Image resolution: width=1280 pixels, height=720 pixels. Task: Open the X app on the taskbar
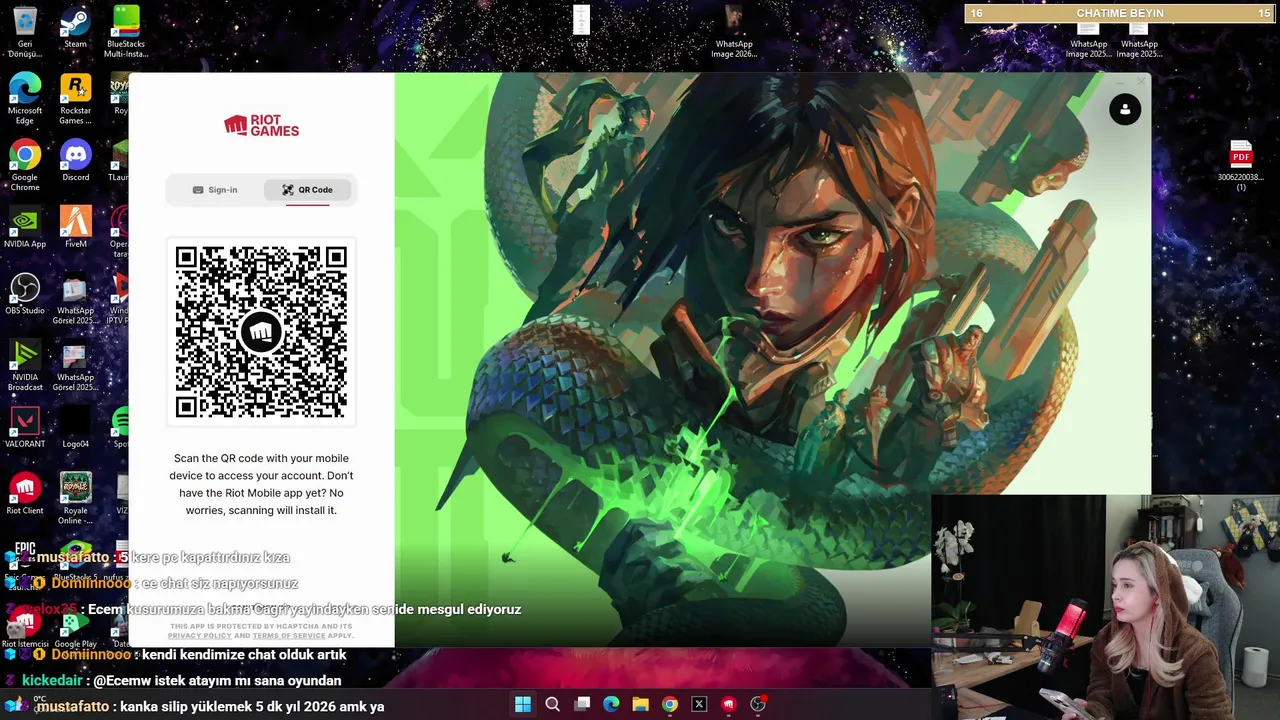click(699, 704)
